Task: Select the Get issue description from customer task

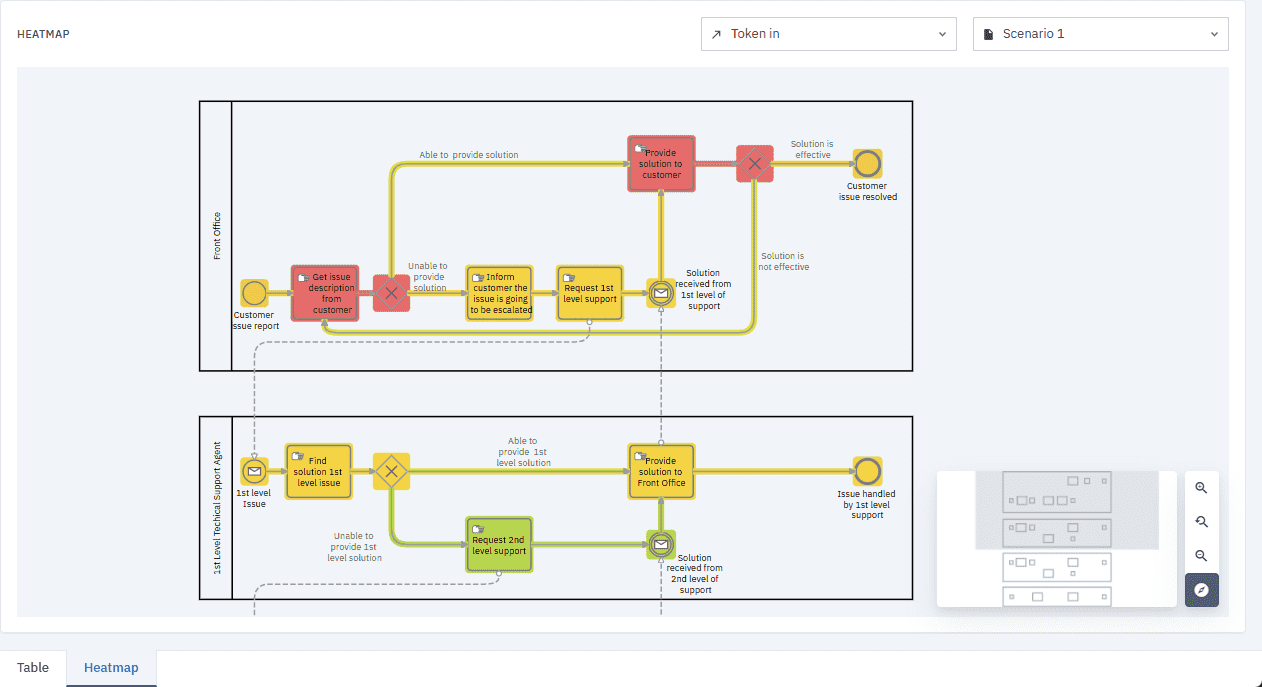Action: (325, 293)
